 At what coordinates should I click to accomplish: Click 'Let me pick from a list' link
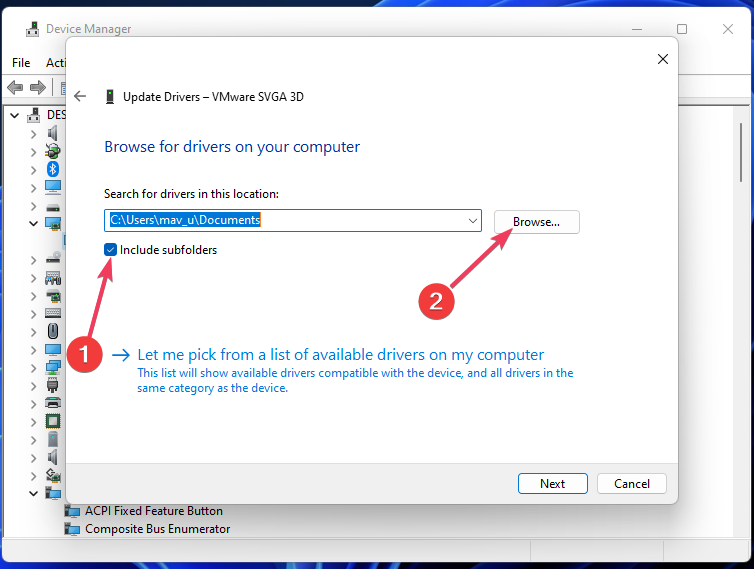click(x=340, y=354)
